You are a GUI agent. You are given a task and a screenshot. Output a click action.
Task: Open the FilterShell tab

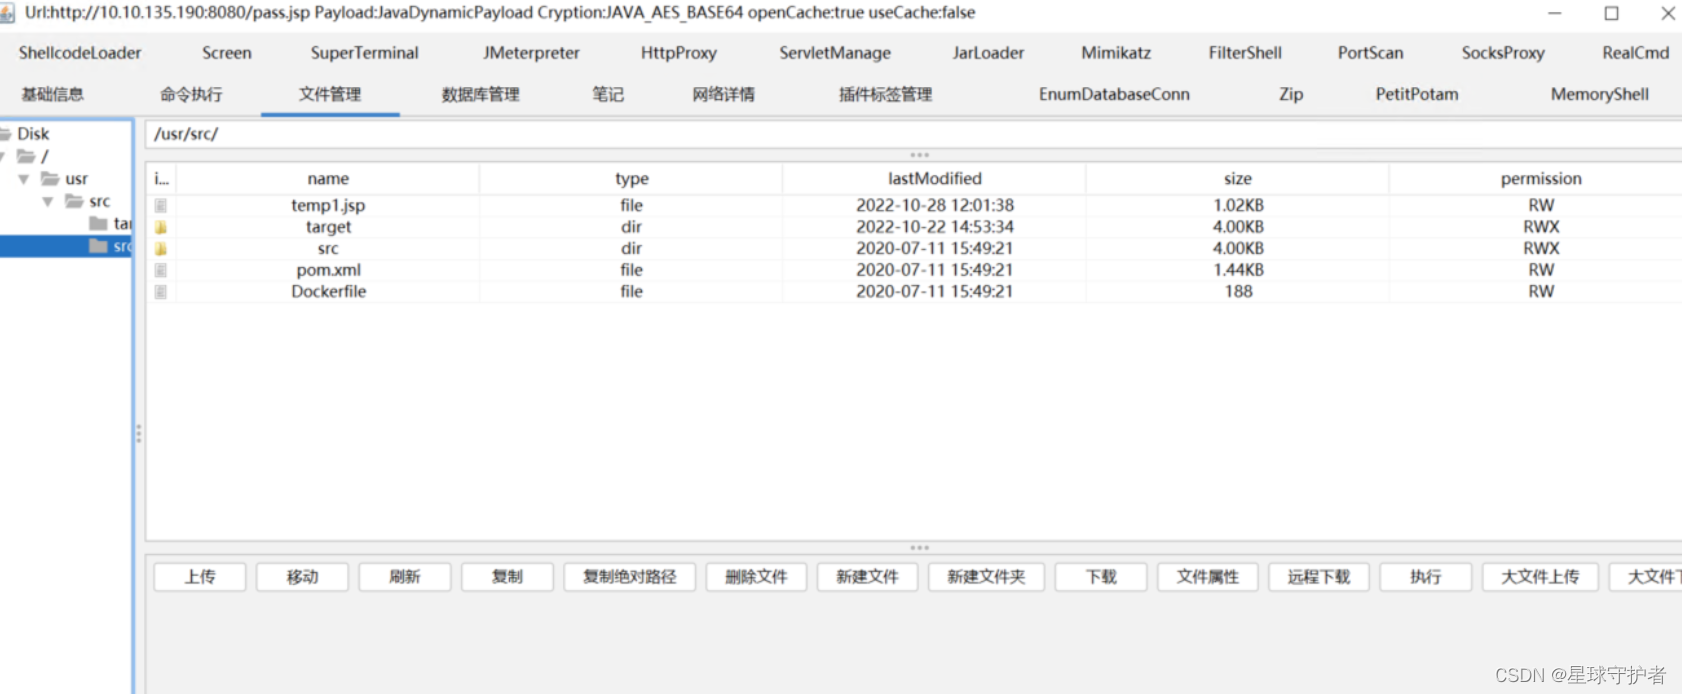[x=1245, y=53]
